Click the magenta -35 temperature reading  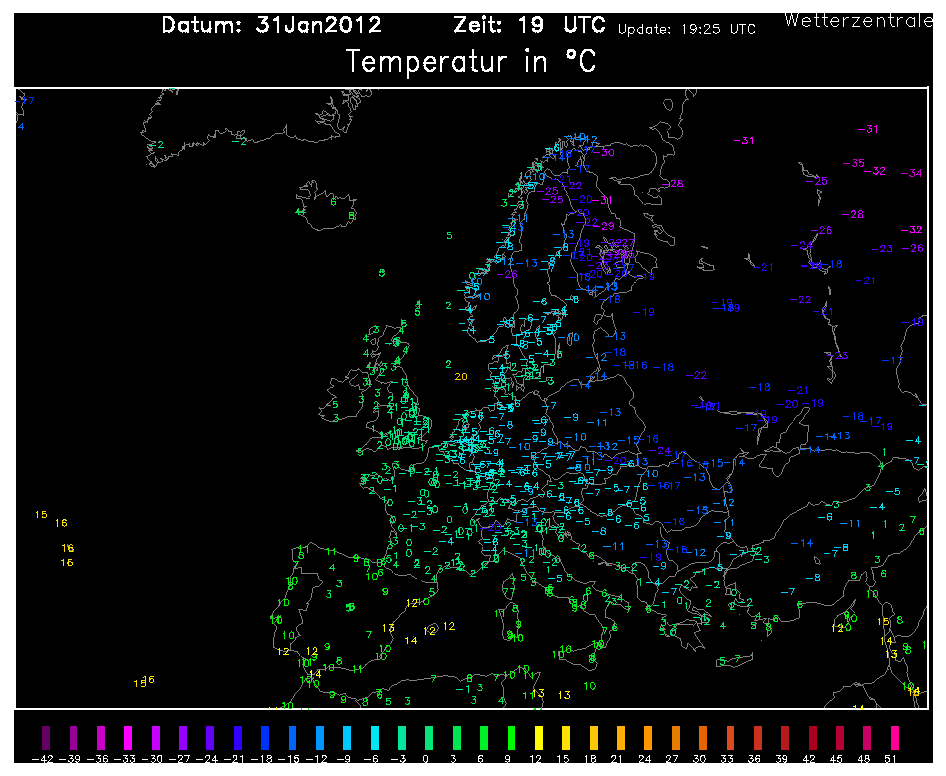coord(853,163)
